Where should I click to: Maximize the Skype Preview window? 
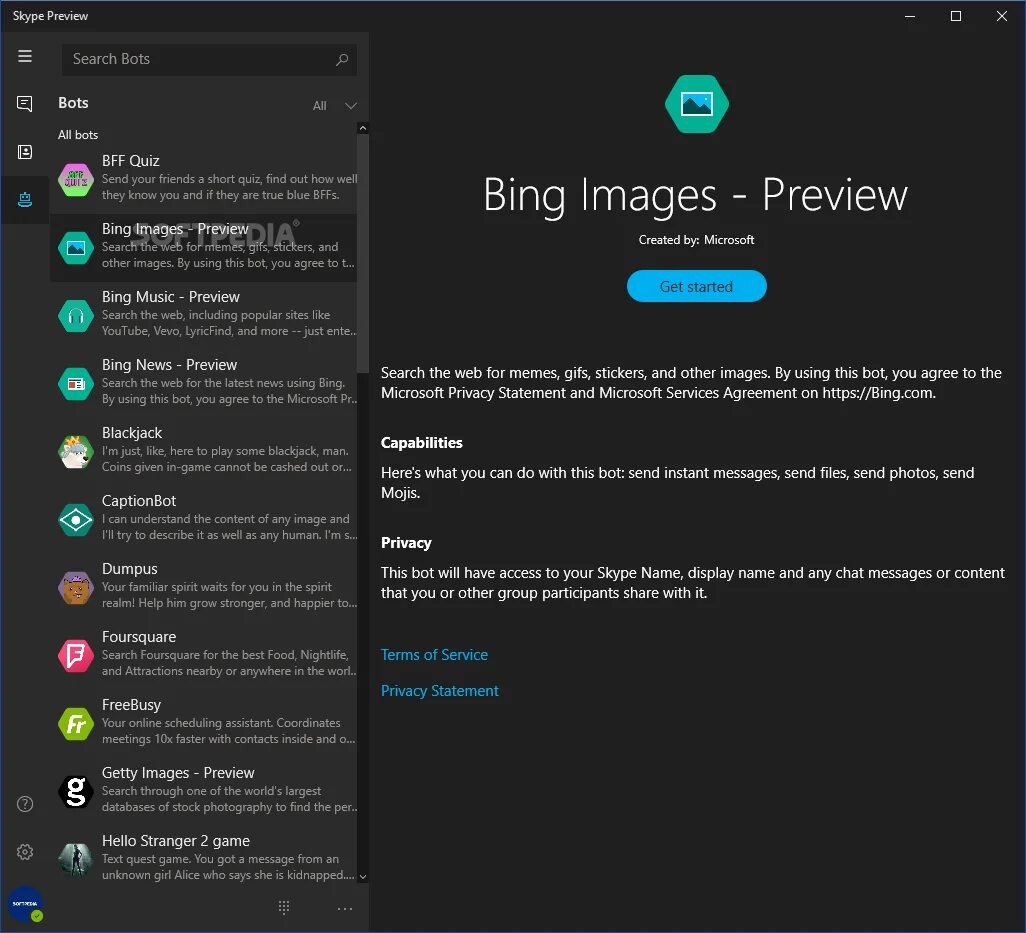(x=955, y=16)
